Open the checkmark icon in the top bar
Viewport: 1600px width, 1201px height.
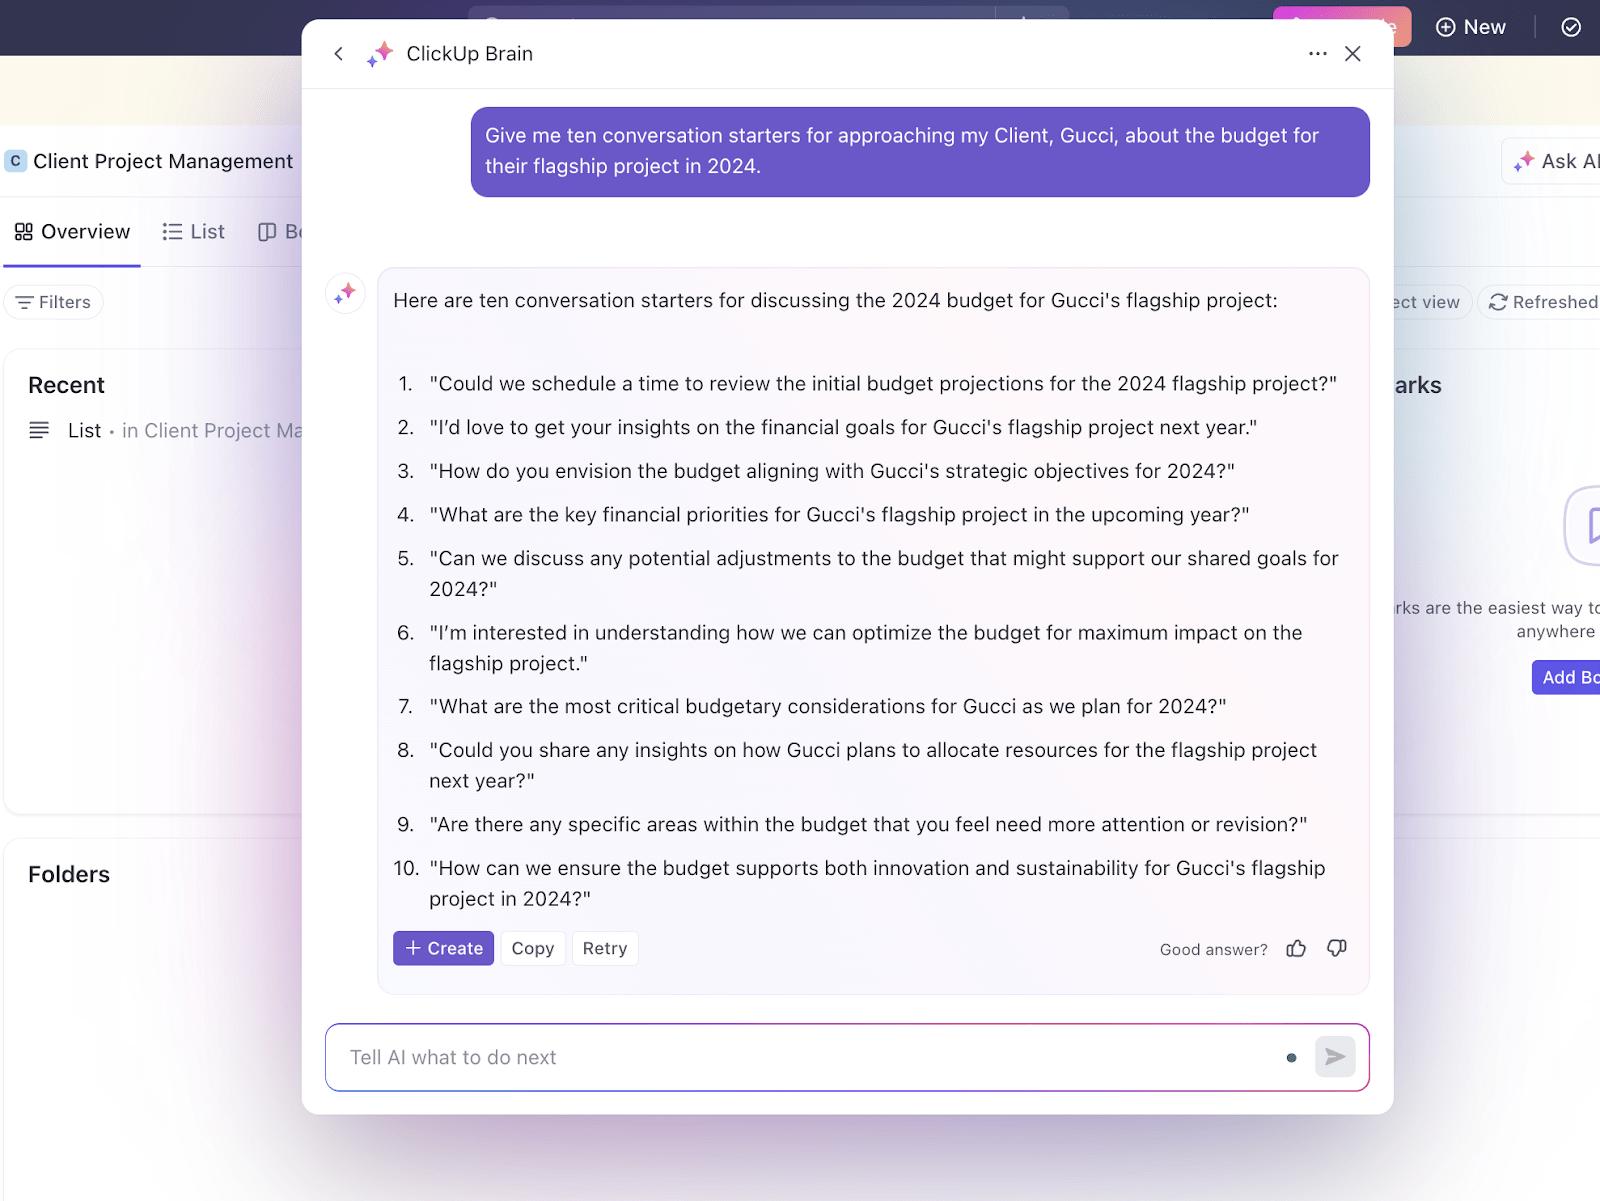pos(1571,27)
